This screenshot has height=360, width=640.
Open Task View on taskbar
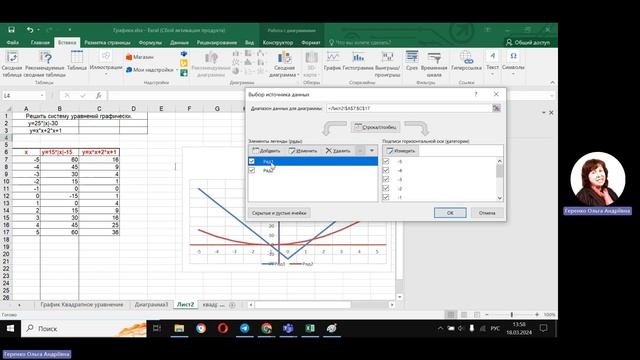(x=157, y=328)
